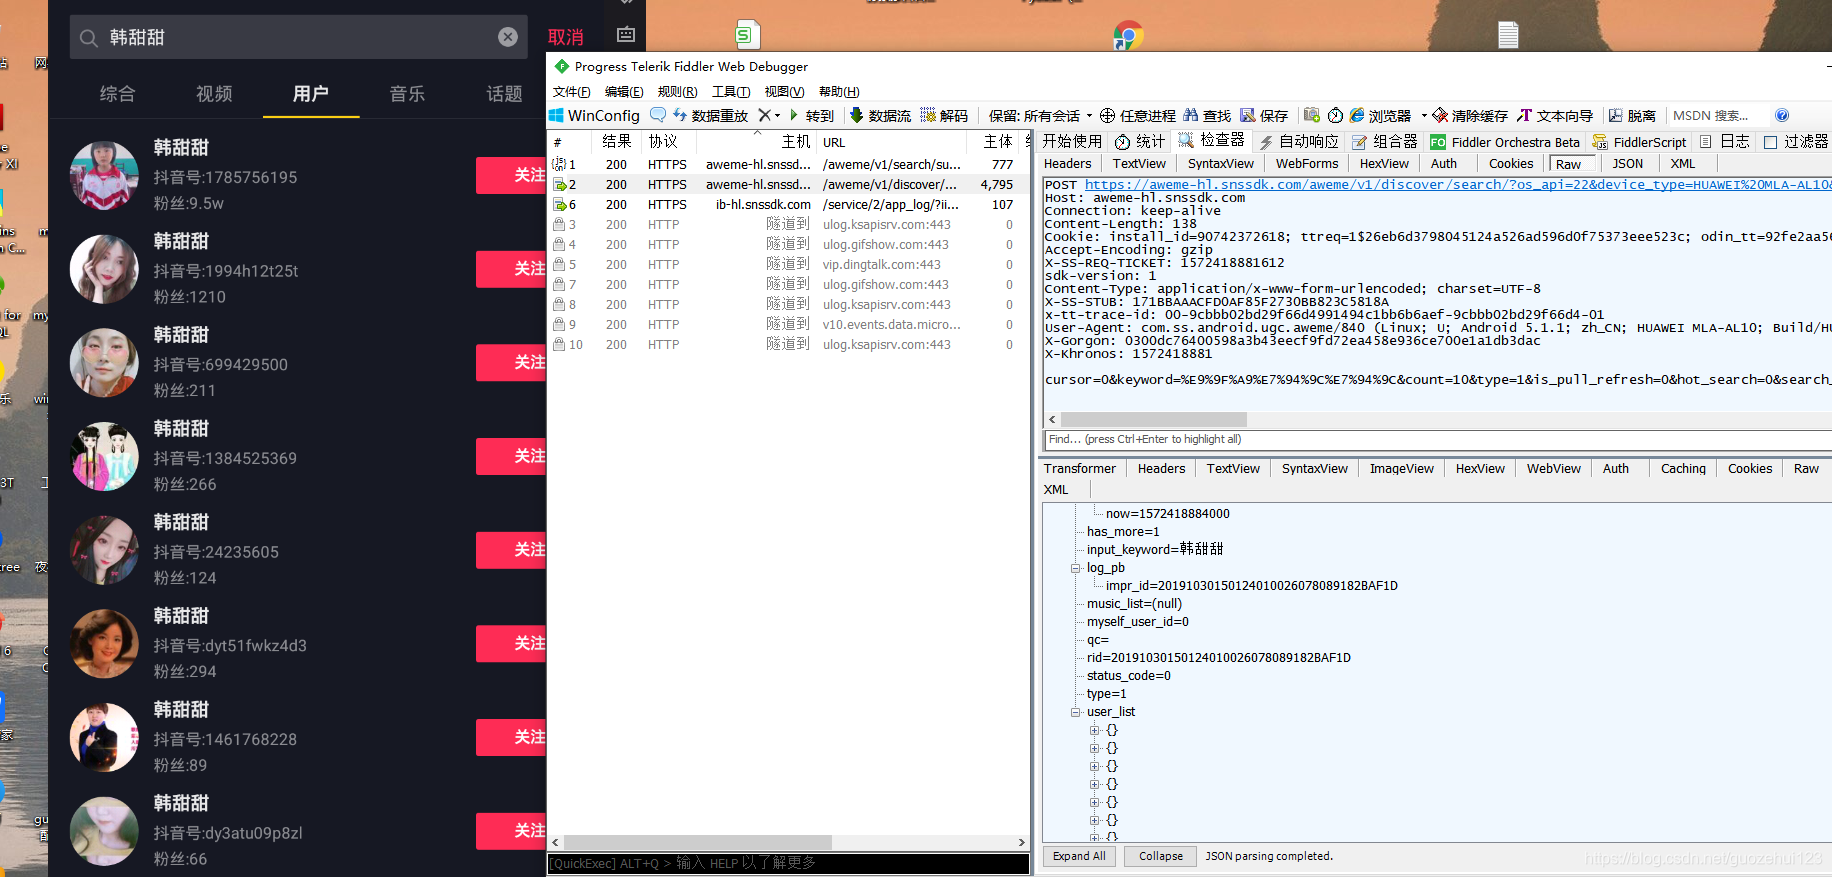The width and height of the screenshot is (1832, 877).
Task: Click the Clear Cache (清除缓存) icon
Action: coord(1440,115)
